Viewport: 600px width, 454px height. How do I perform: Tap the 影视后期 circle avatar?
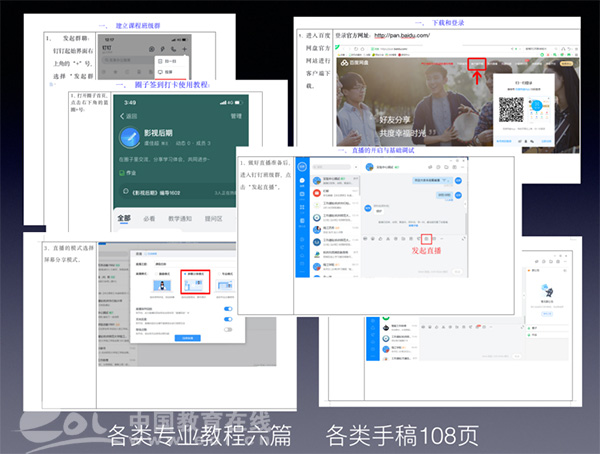(x=129, y=137)
